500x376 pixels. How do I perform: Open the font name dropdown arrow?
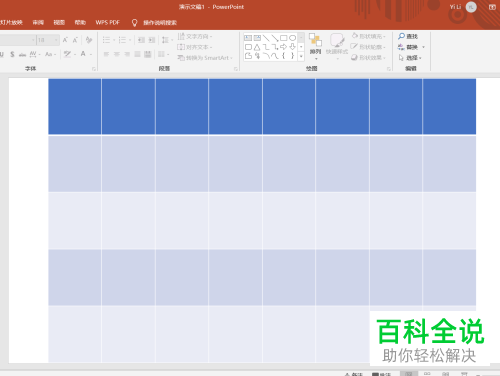[33, 40]
